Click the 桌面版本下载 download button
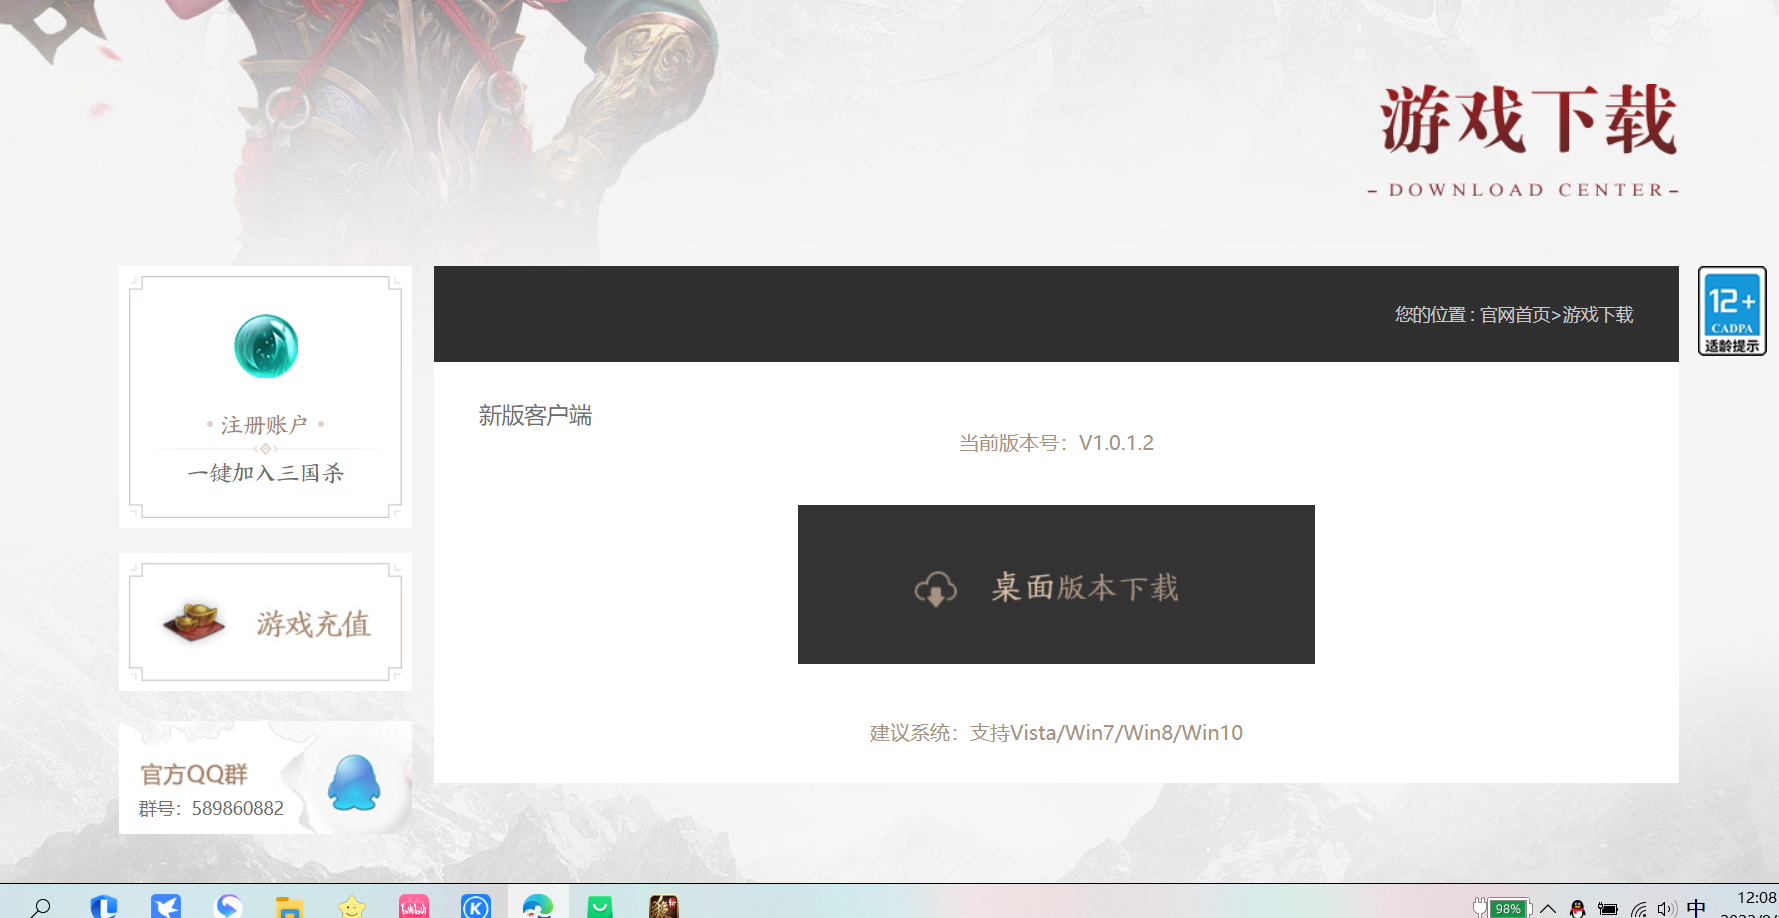The width and height of the screenshot is (1779, 918). click(x=1056, y=584)
